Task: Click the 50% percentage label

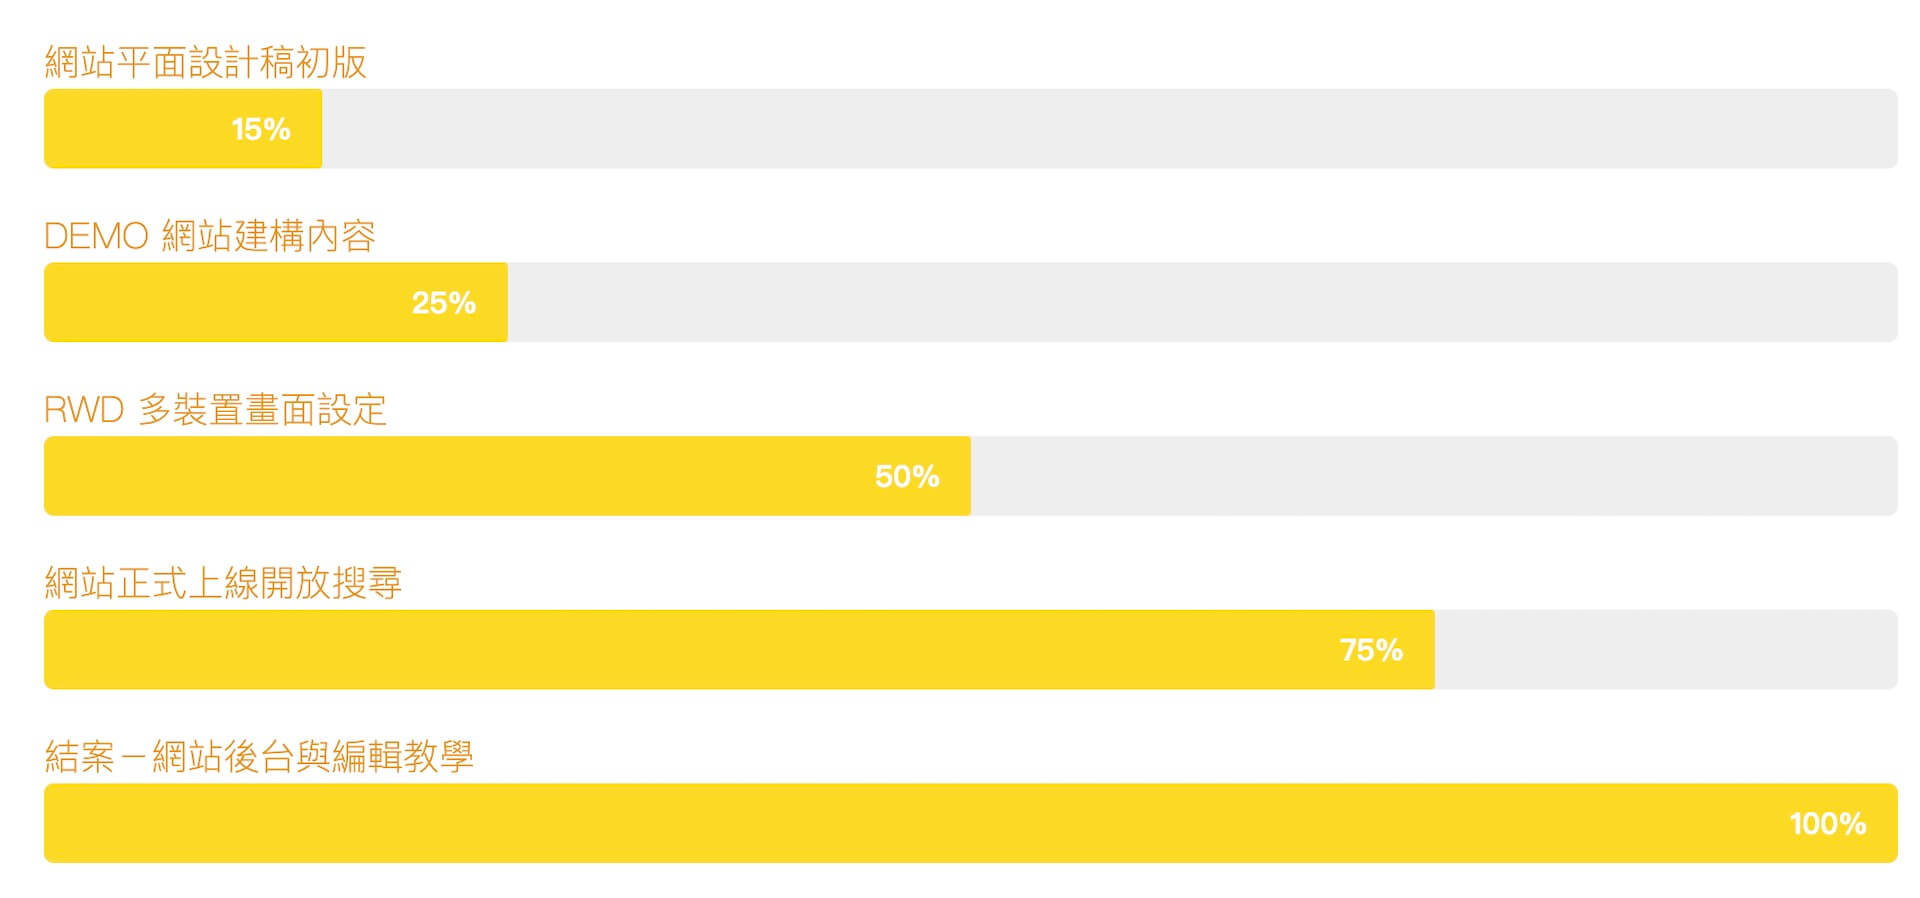Action: point(907,476)
